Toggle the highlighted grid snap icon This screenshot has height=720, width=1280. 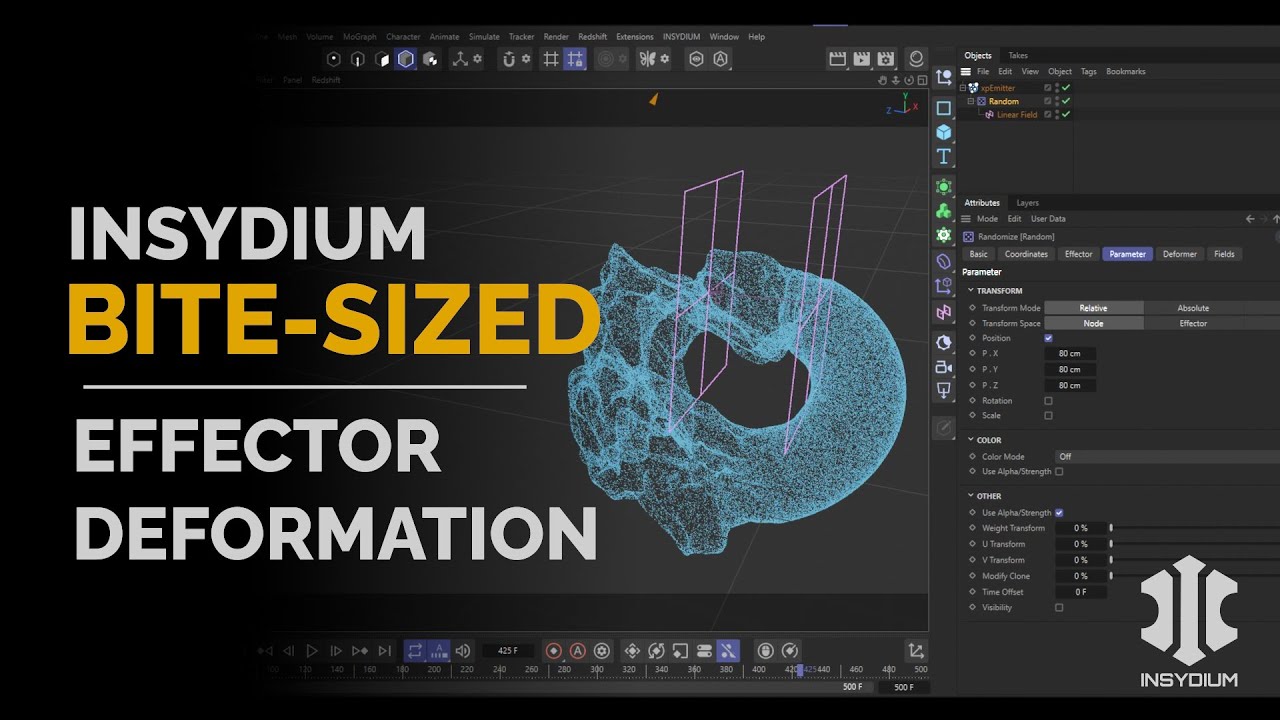pyautogui.click(x=575, y=59)
